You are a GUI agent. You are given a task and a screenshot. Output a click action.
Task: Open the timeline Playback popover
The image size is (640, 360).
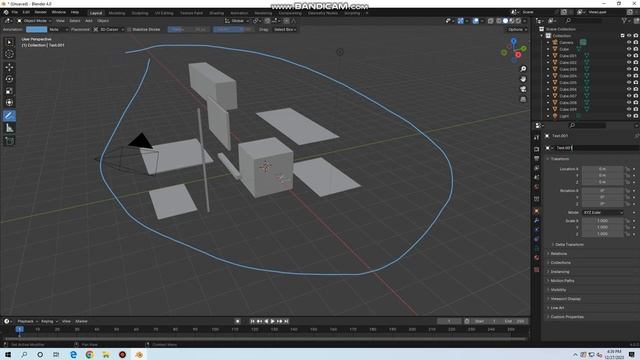[x=27, y=321]
